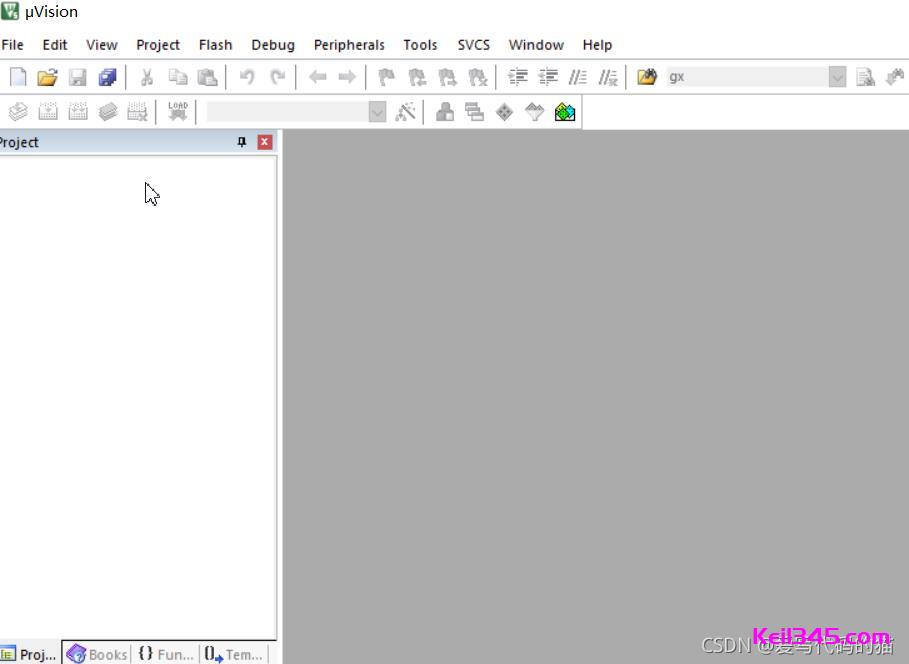Click the Batch build icon
The height and width of the screenshot is (664, 909).
click(108, 111)
